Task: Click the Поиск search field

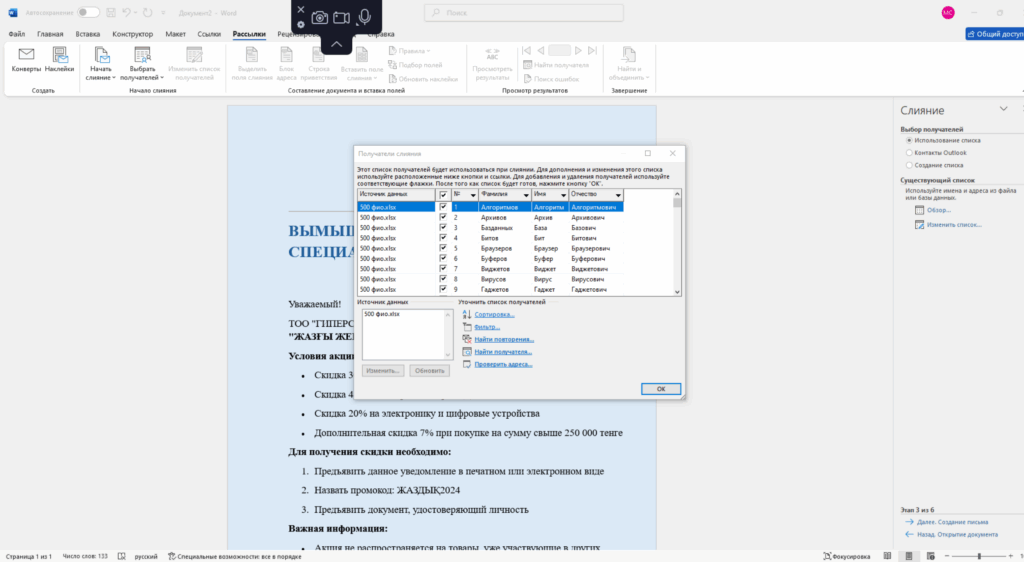Action: coord(524,12)
